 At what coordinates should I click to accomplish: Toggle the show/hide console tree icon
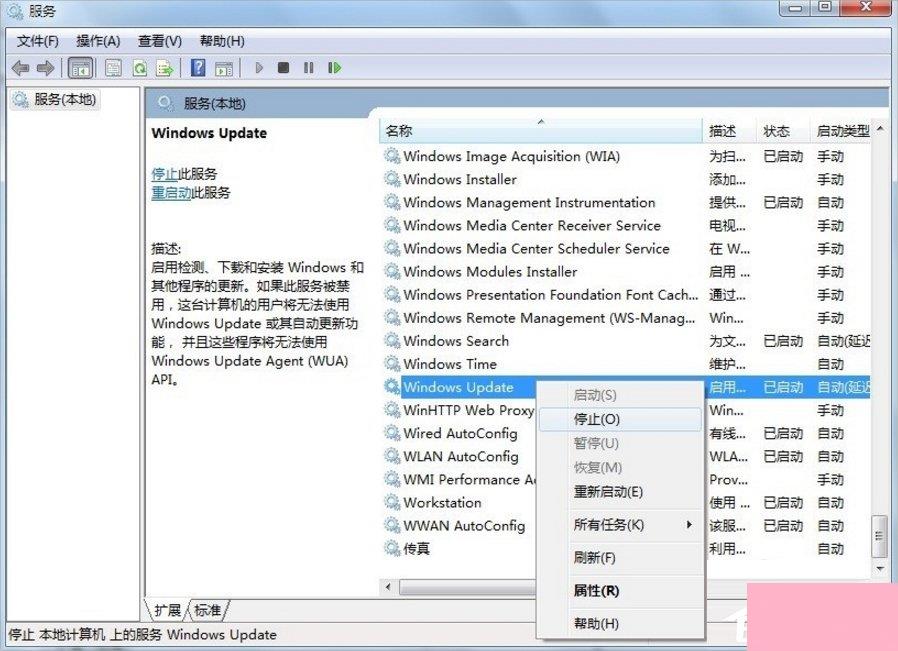click(x=80, y=68)
